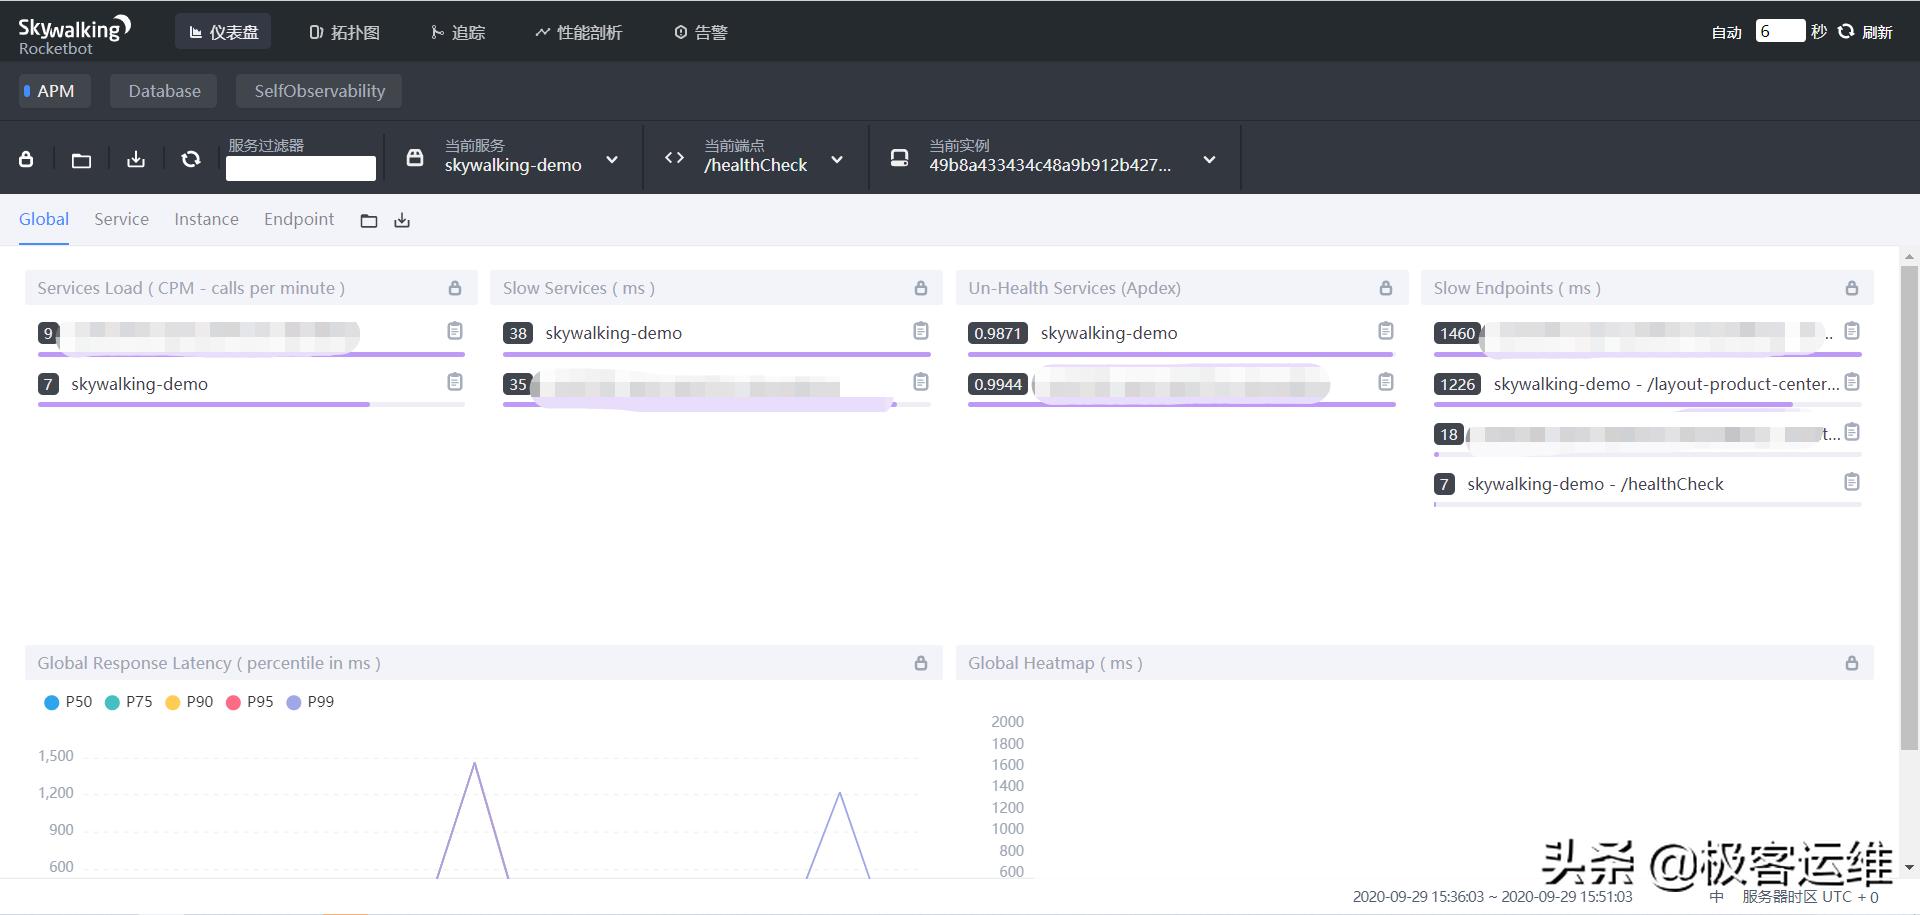Copy skywalking-demo in Slow Services list
The height and width of the screenshot is (915, 1920).
pyautogui.click(x=921, y=331)
